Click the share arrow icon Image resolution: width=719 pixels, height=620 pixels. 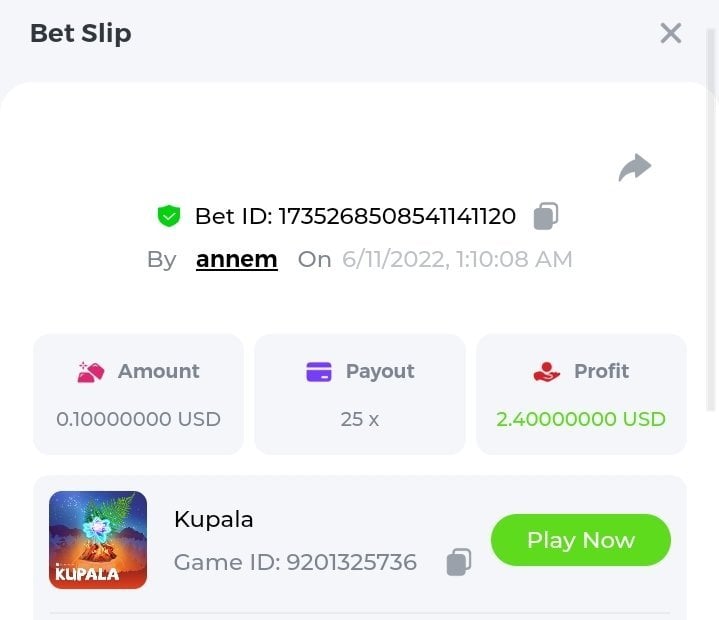click(635, 168)
